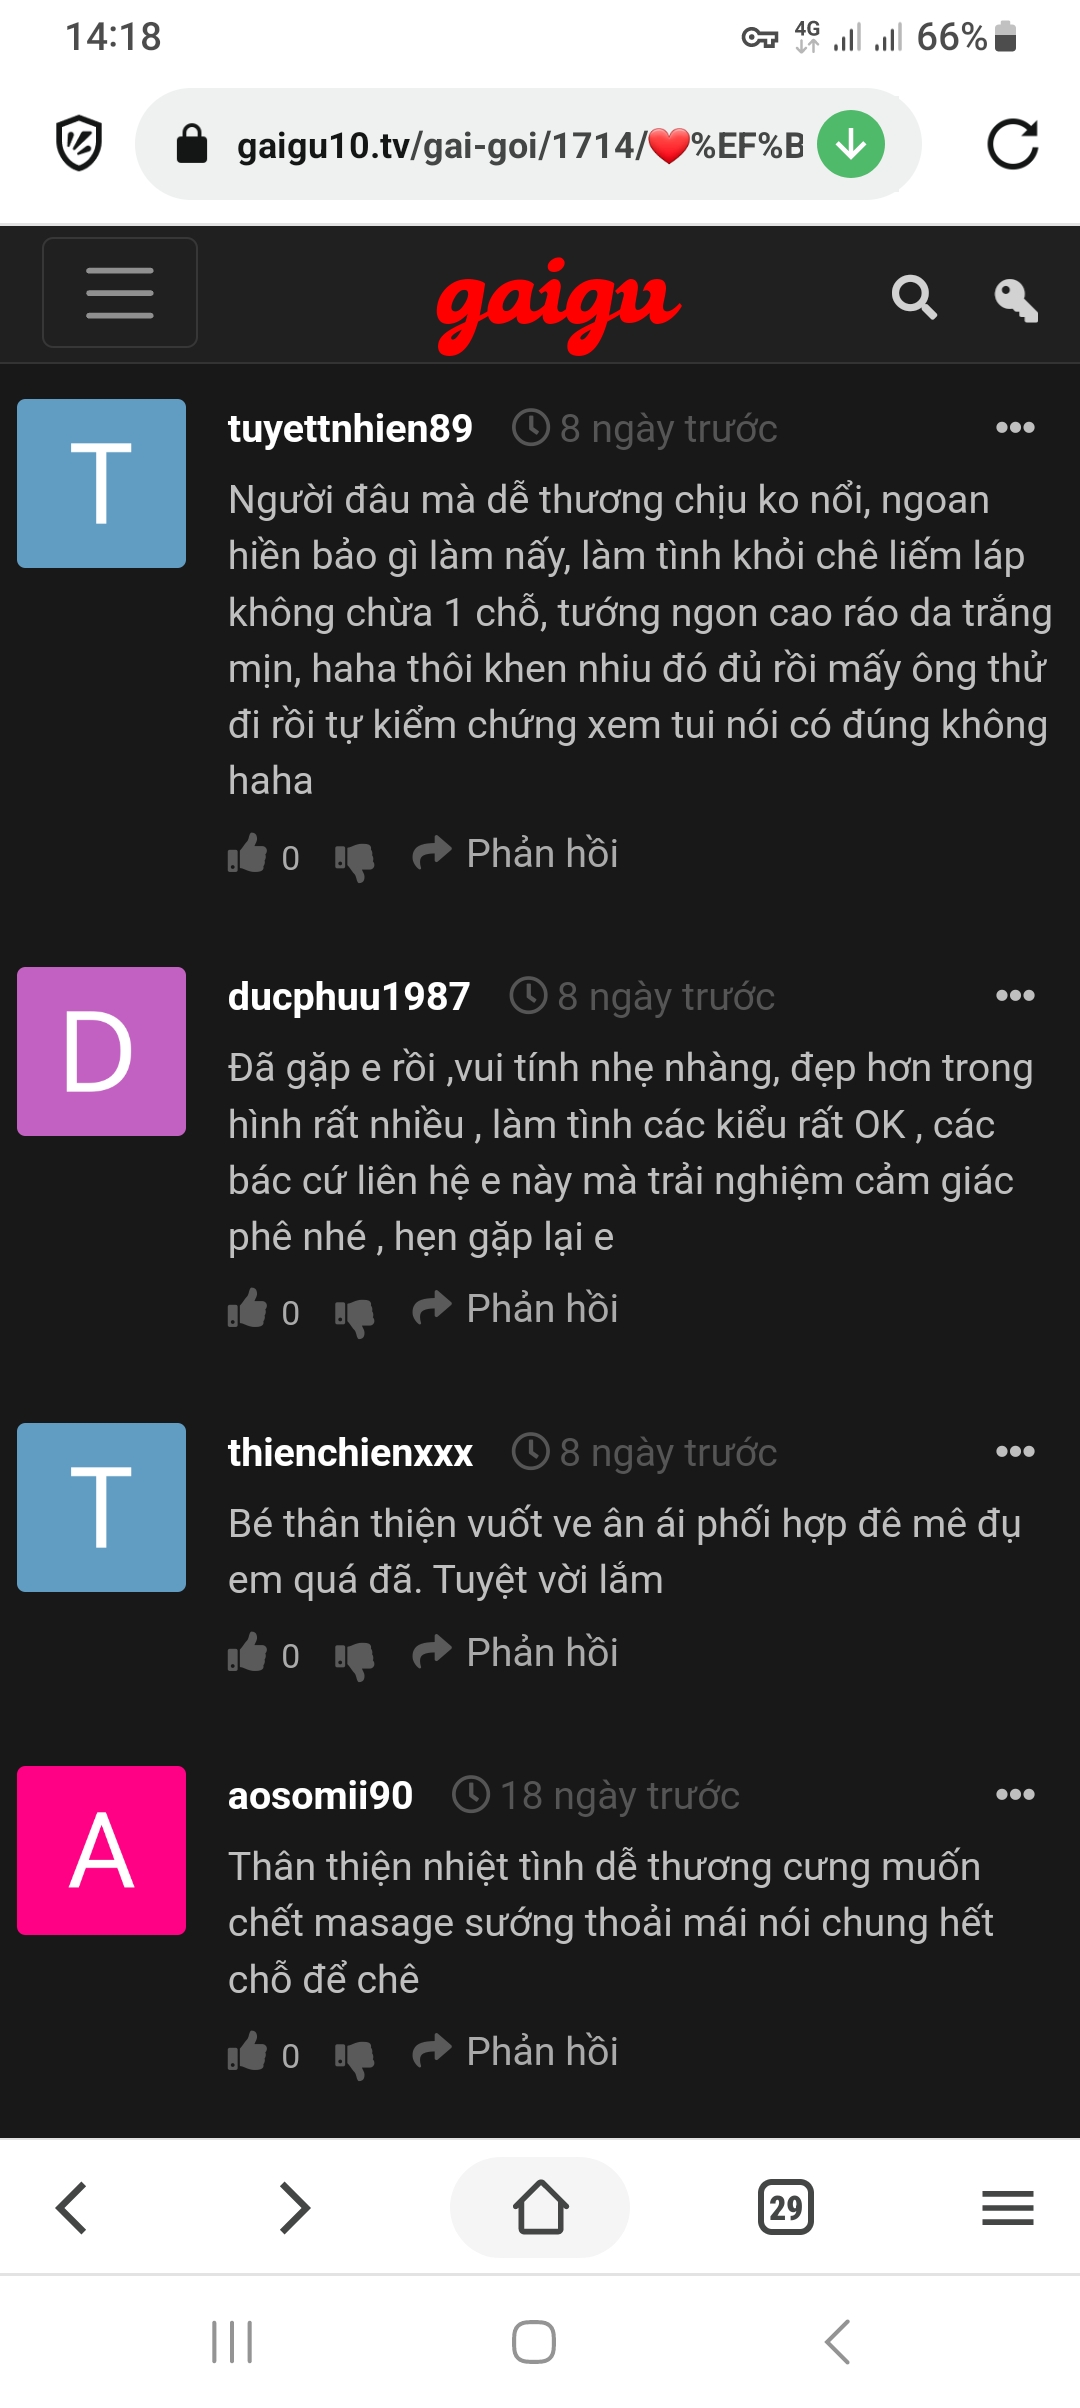Open the three-dot options on tuyettnhien89's comment
The image size is (1080, 2408).
click(1015, 428)
